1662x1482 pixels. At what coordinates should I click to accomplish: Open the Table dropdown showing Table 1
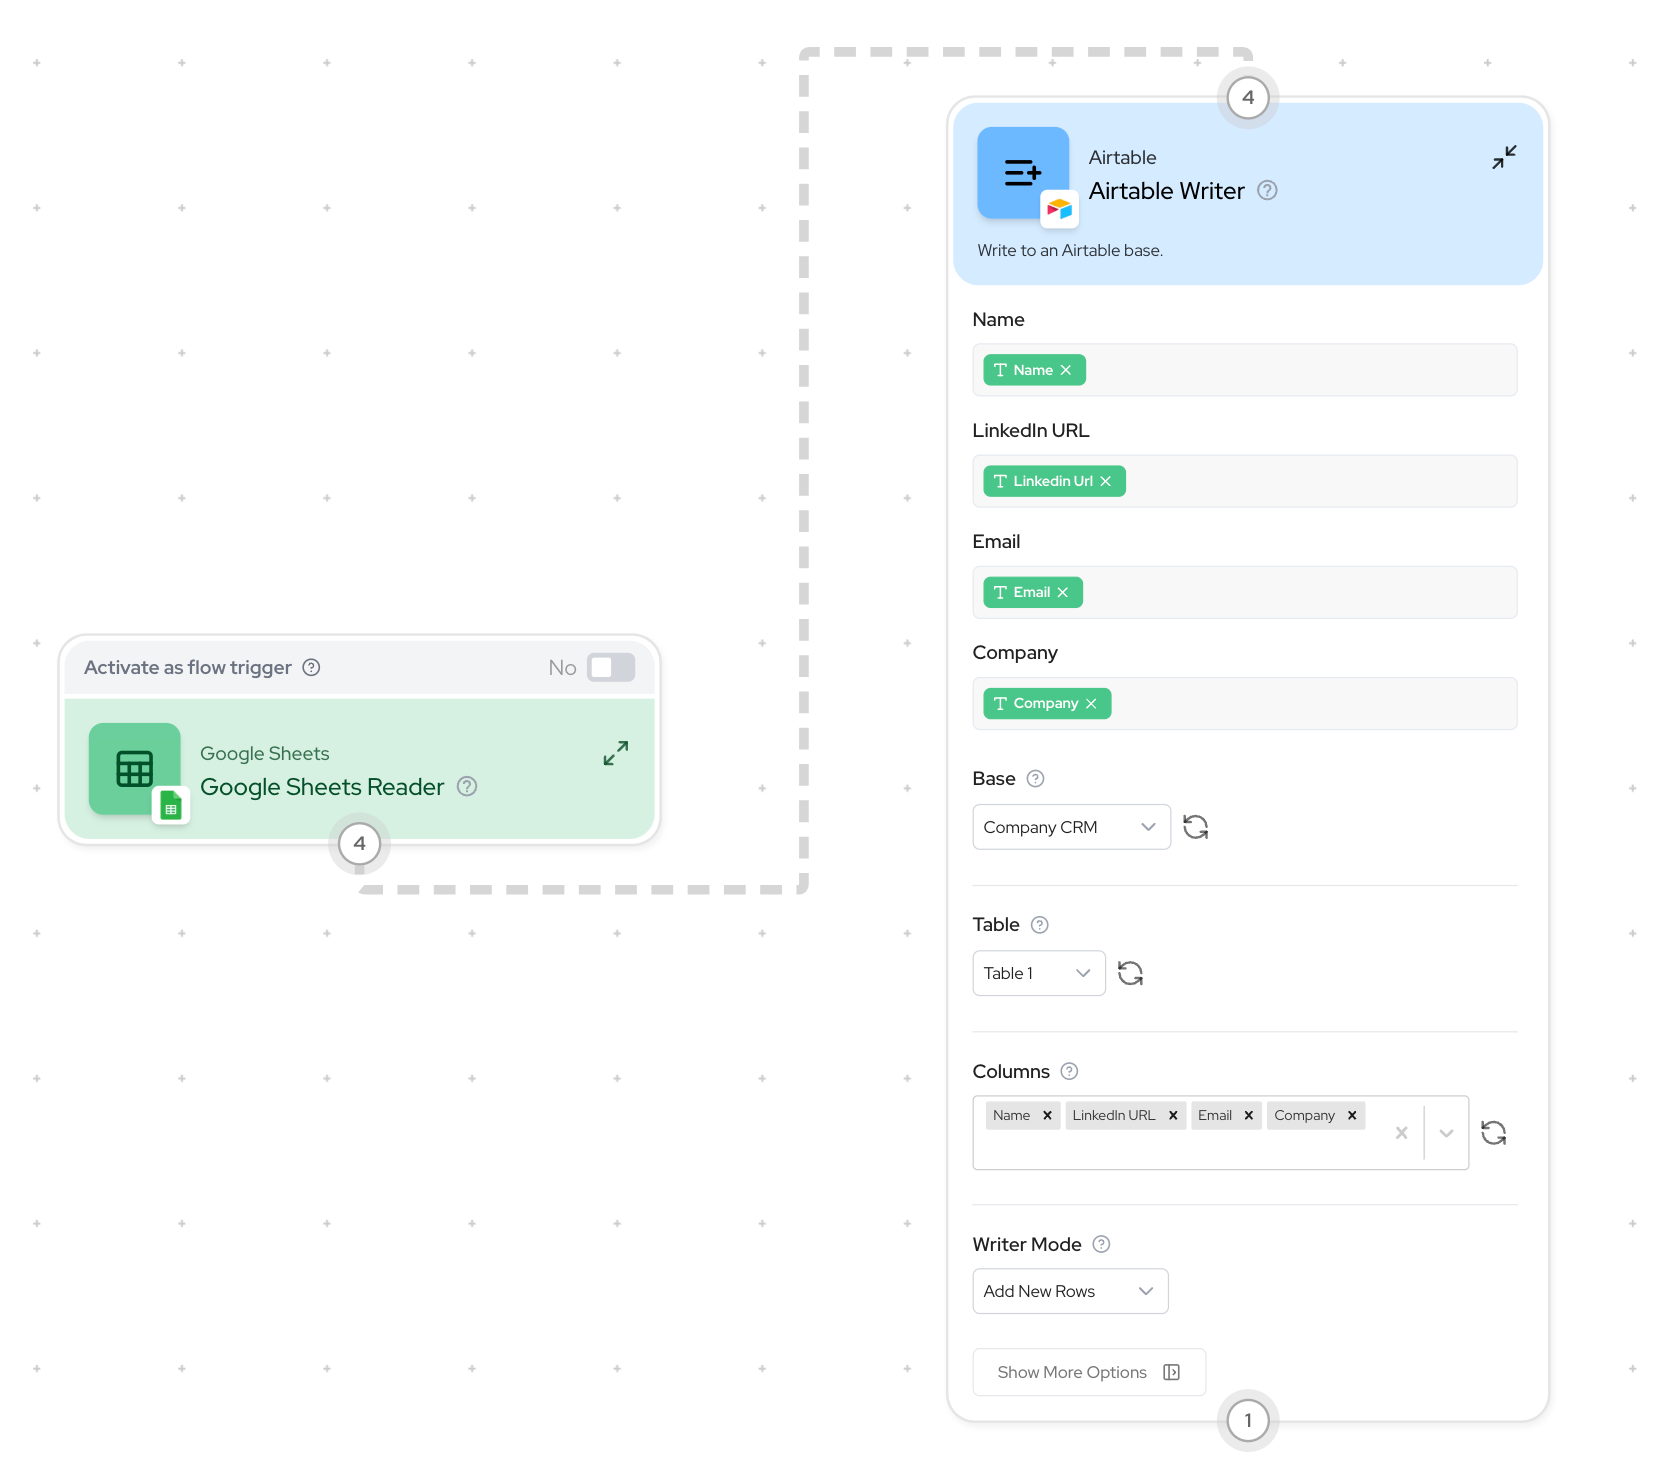coord(1039,973)
